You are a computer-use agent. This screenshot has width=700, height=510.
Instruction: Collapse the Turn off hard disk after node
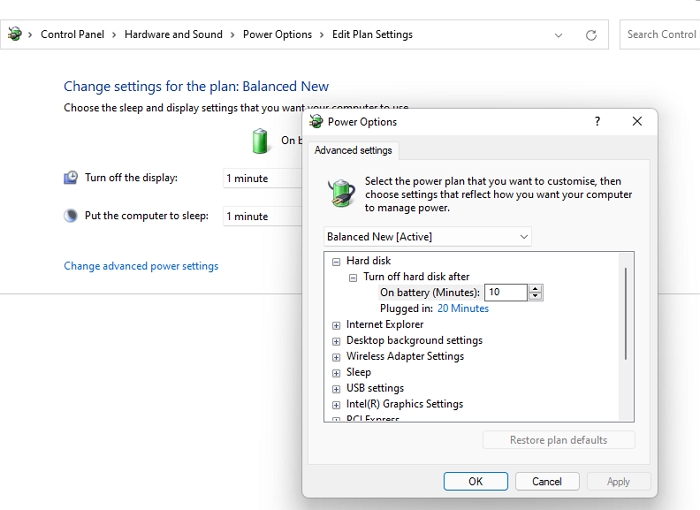(353, 277)
